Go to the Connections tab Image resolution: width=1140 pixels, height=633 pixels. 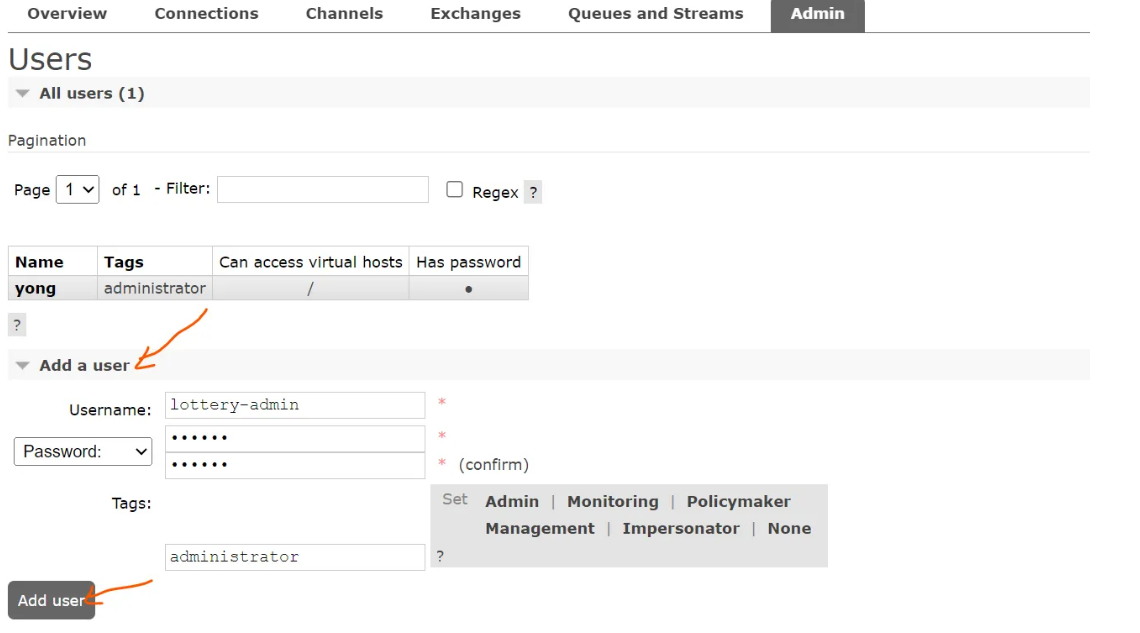(206, 14)
